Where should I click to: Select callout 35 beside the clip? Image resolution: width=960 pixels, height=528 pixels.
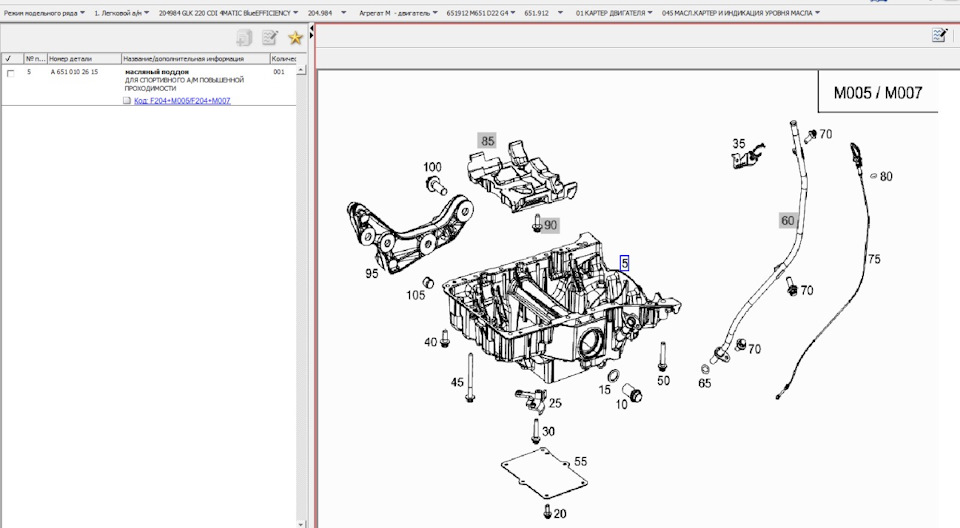(x=739, y=143)
